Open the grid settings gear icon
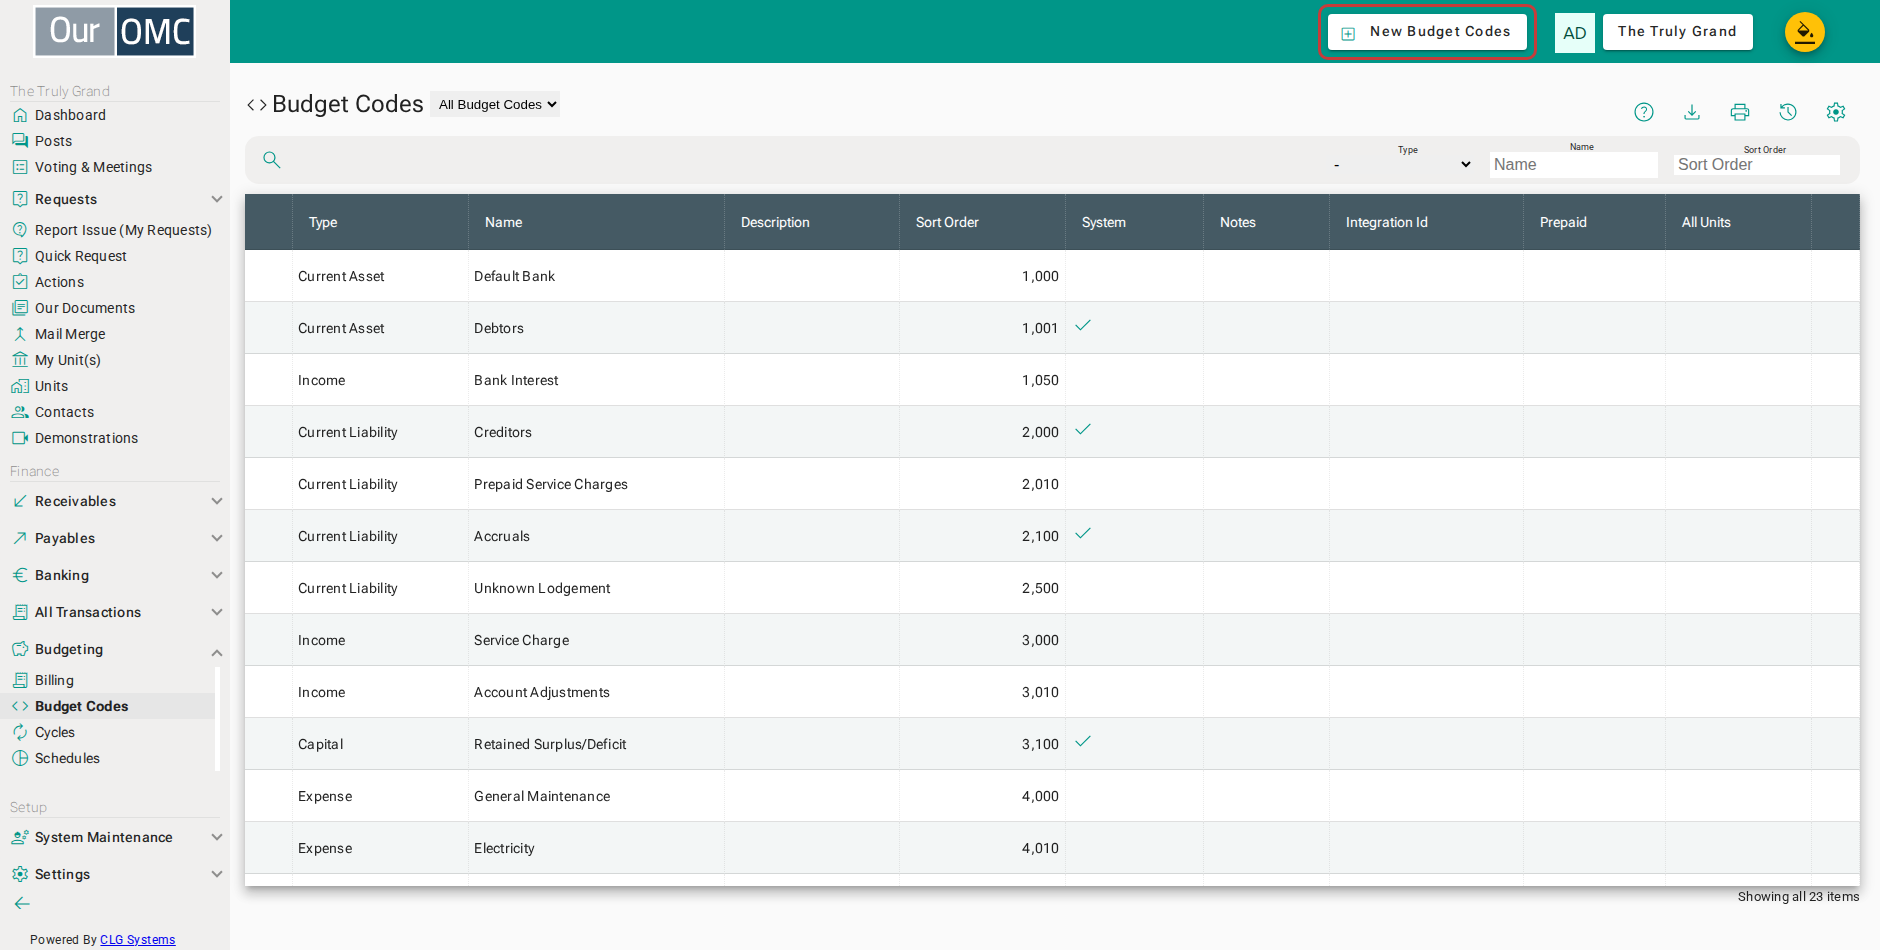Viewport: 1880px width, 950px height. pos(1836,112)
